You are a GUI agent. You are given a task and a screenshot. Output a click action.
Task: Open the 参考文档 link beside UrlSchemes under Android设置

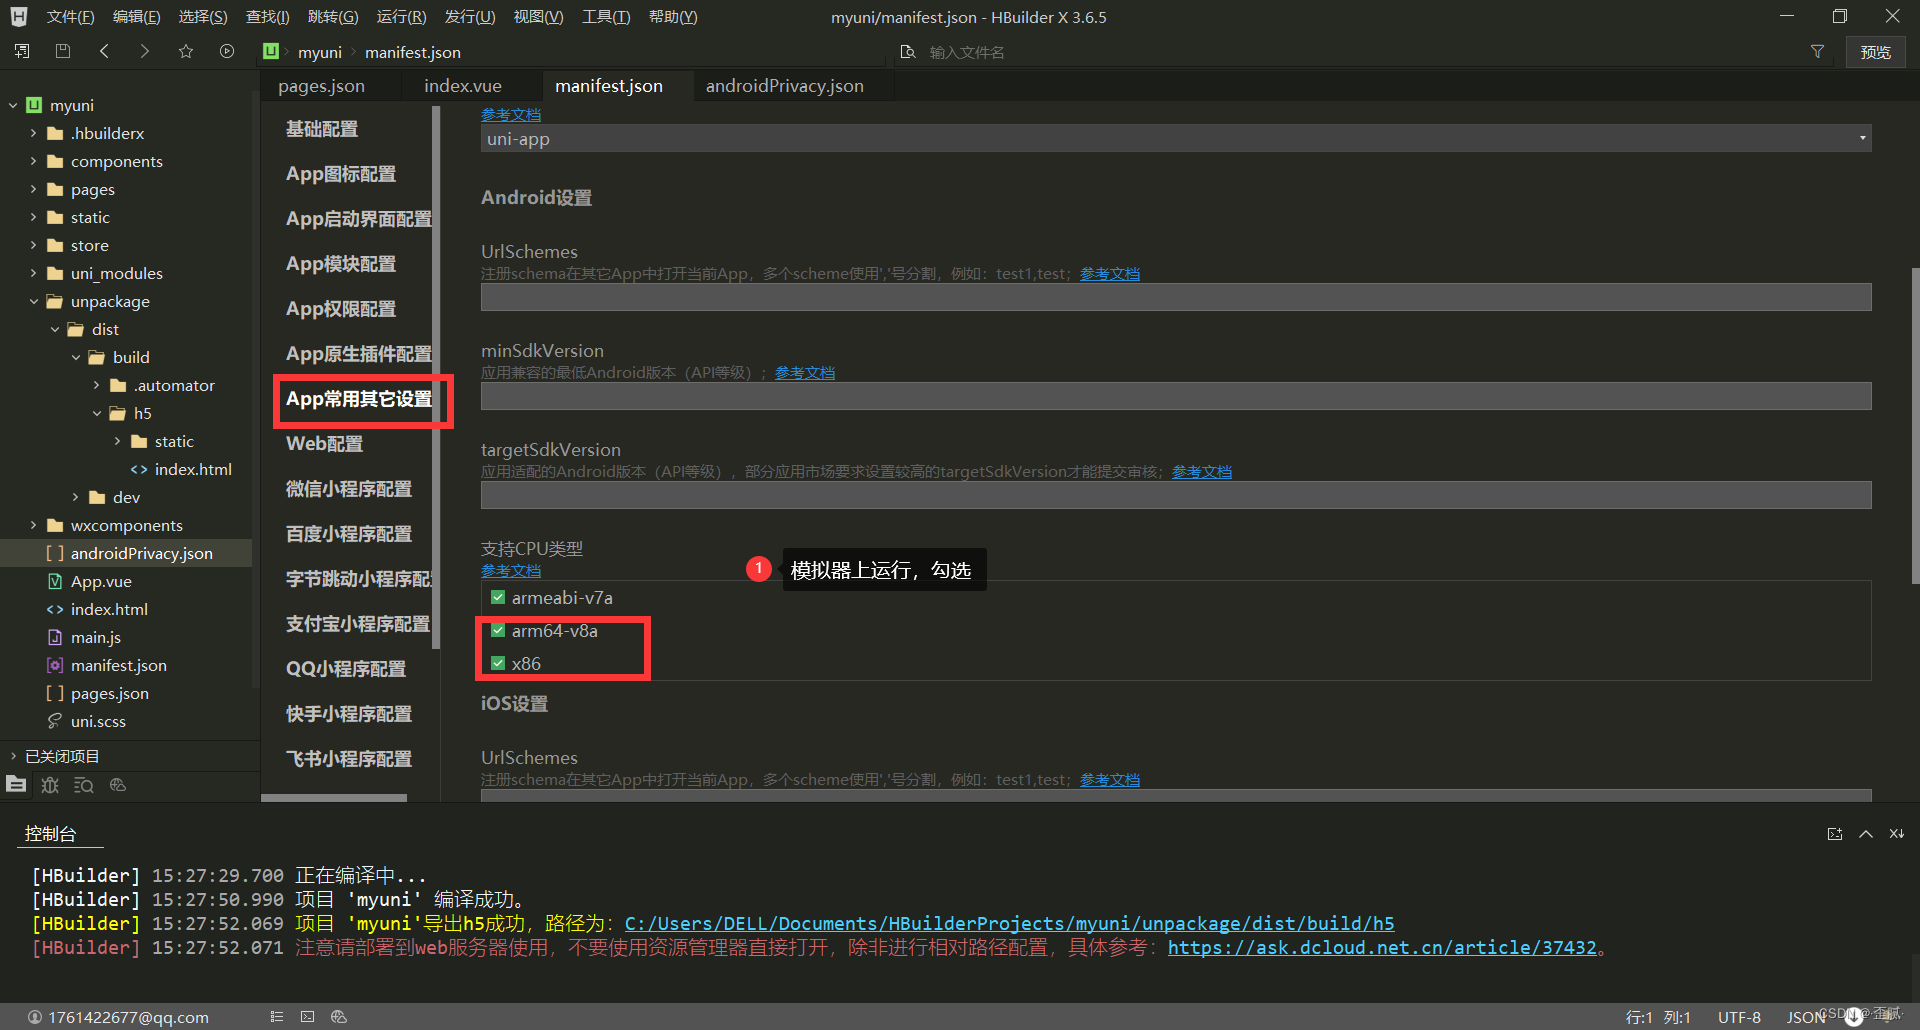click(x=1110, y=273)
